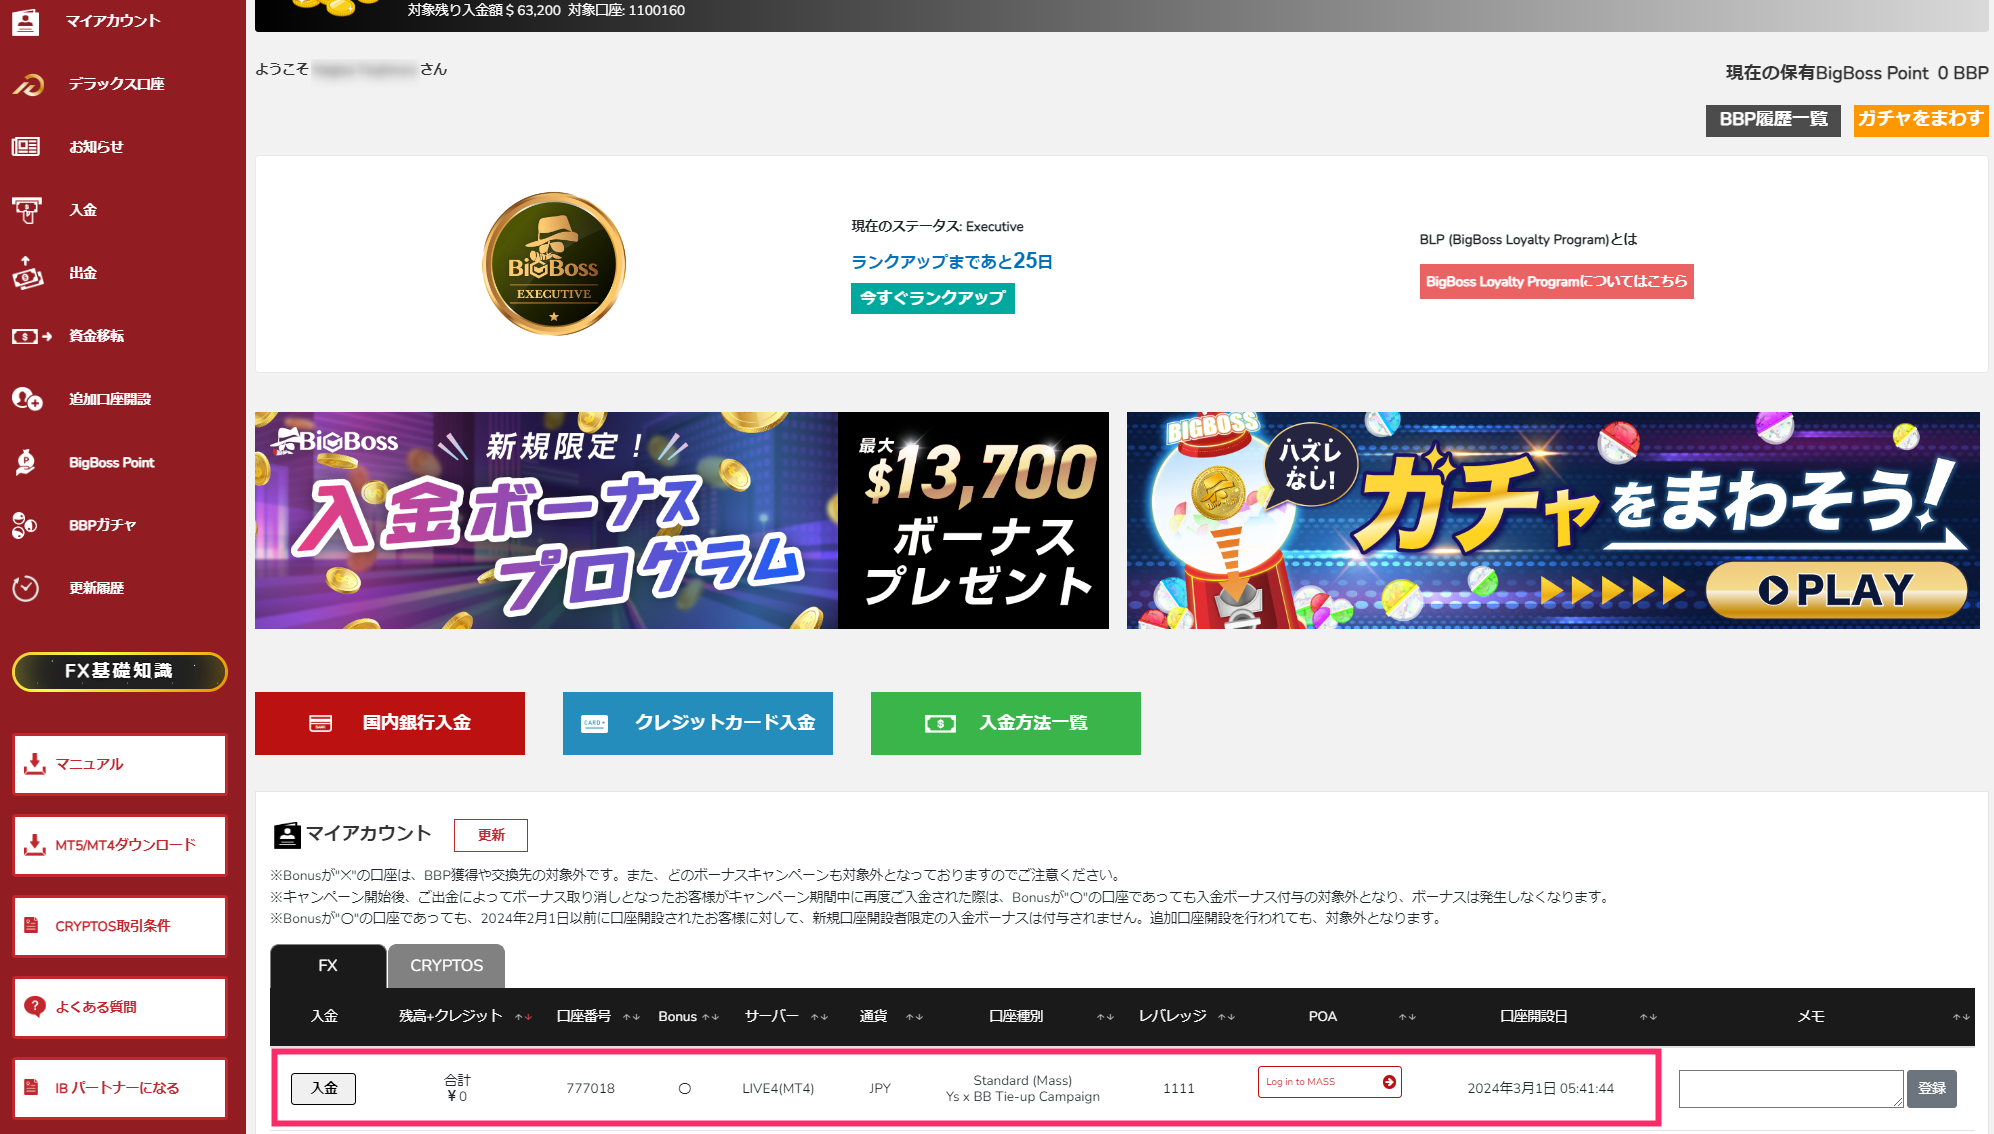Open the 資金移転 fund transfer icon
This screenshot has height=1134, width=1994.
pyautogui.click(x=30, y=336)
